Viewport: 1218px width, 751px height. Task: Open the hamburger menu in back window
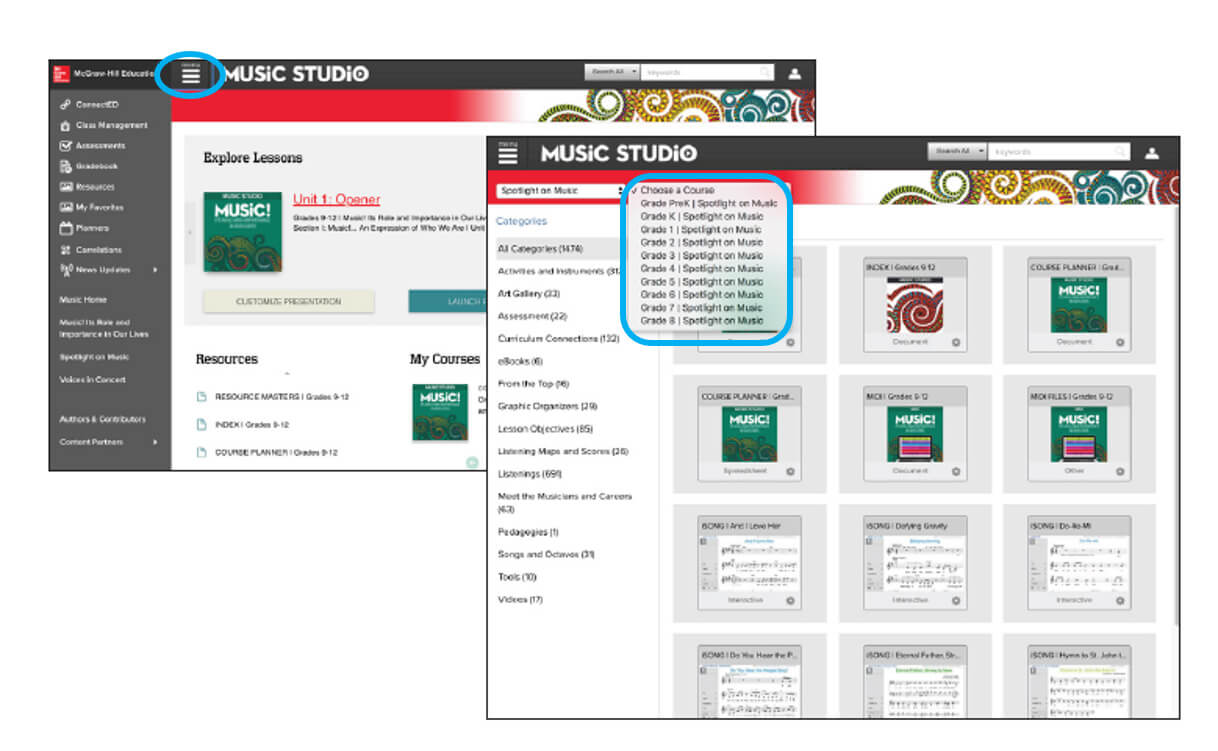point(191,75)
